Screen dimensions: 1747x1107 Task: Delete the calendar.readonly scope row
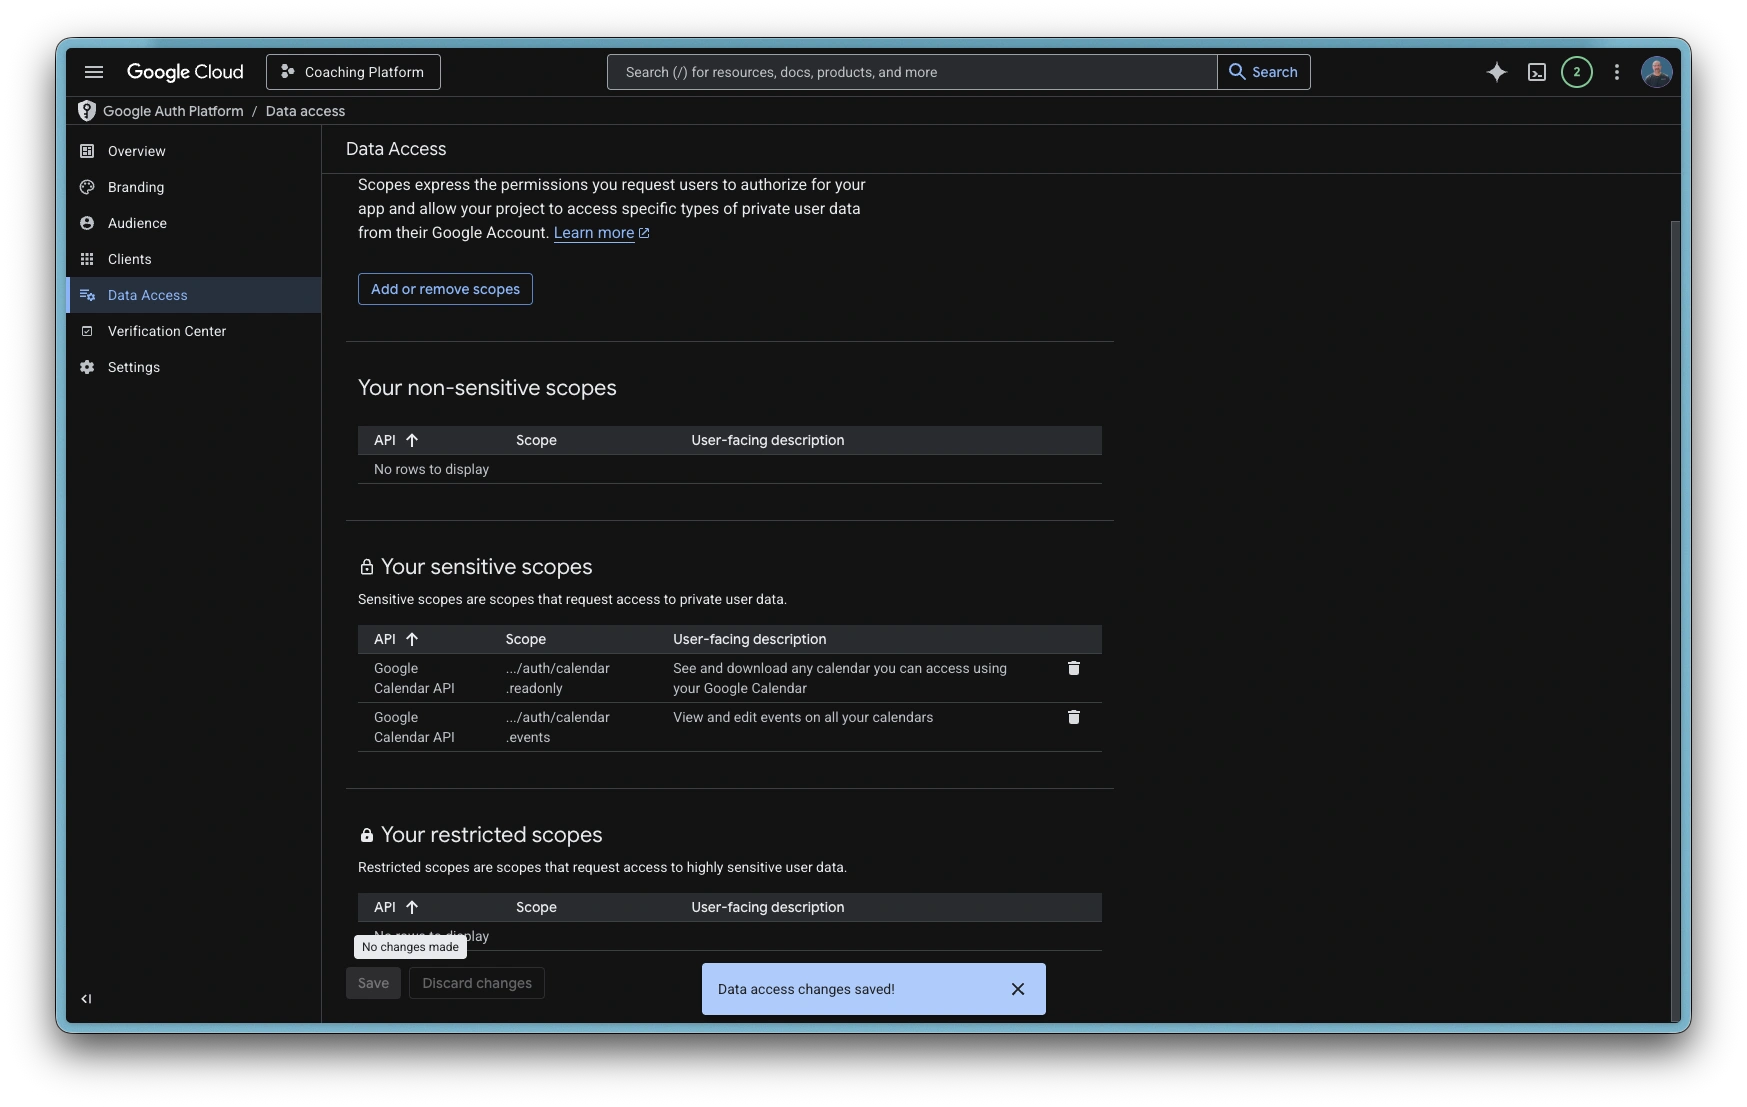(x=1073, y=668)
